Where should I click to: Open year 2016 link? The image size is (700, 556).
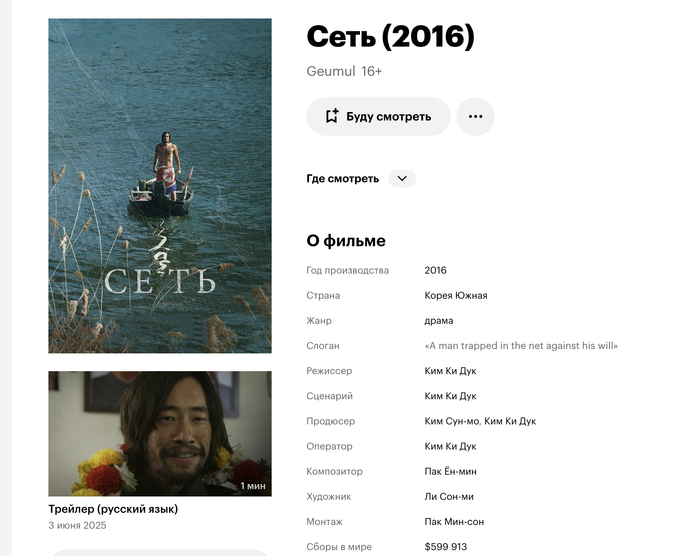pyautogui.click(x=435, y=270)
